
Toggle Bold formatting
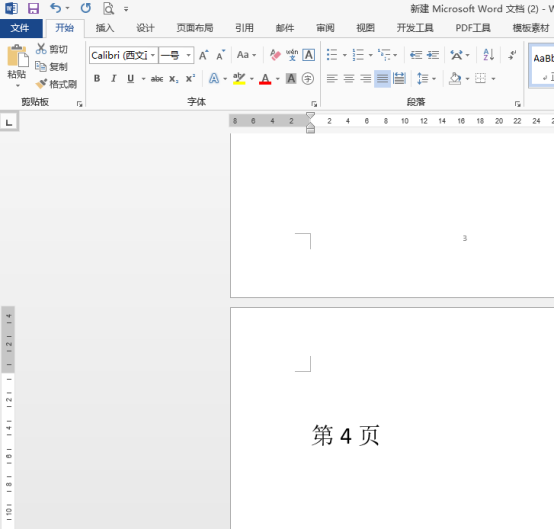tap(97, 78)
